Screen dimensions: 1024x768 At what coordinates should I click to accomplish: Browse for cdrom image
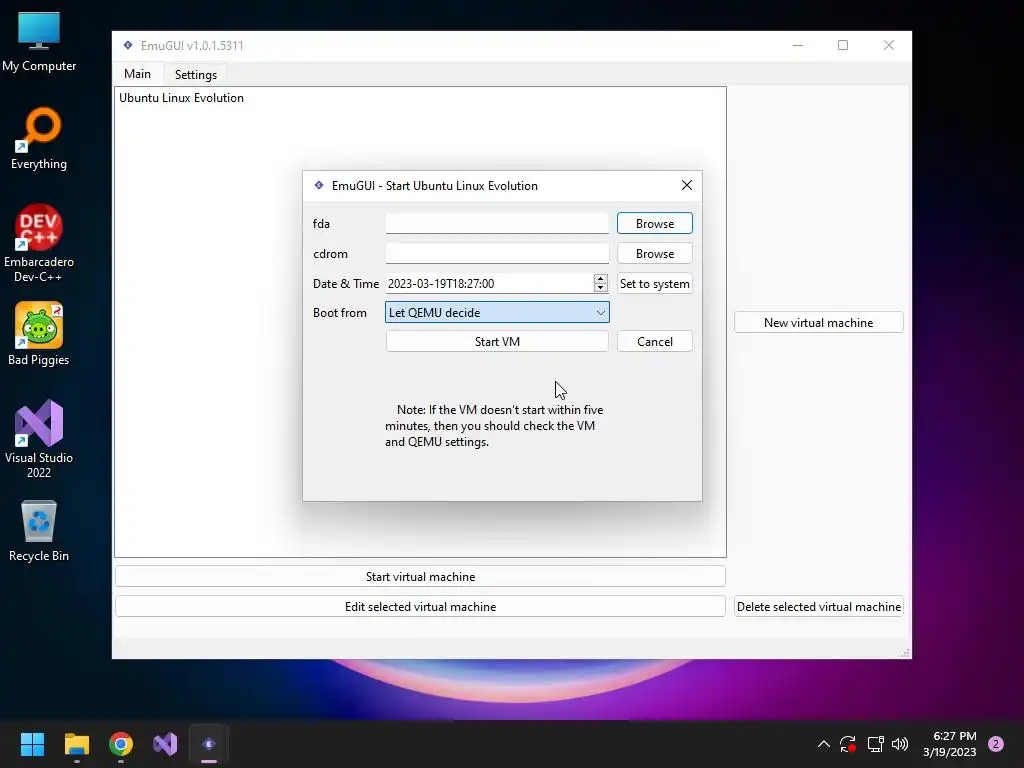pos(654,253)
